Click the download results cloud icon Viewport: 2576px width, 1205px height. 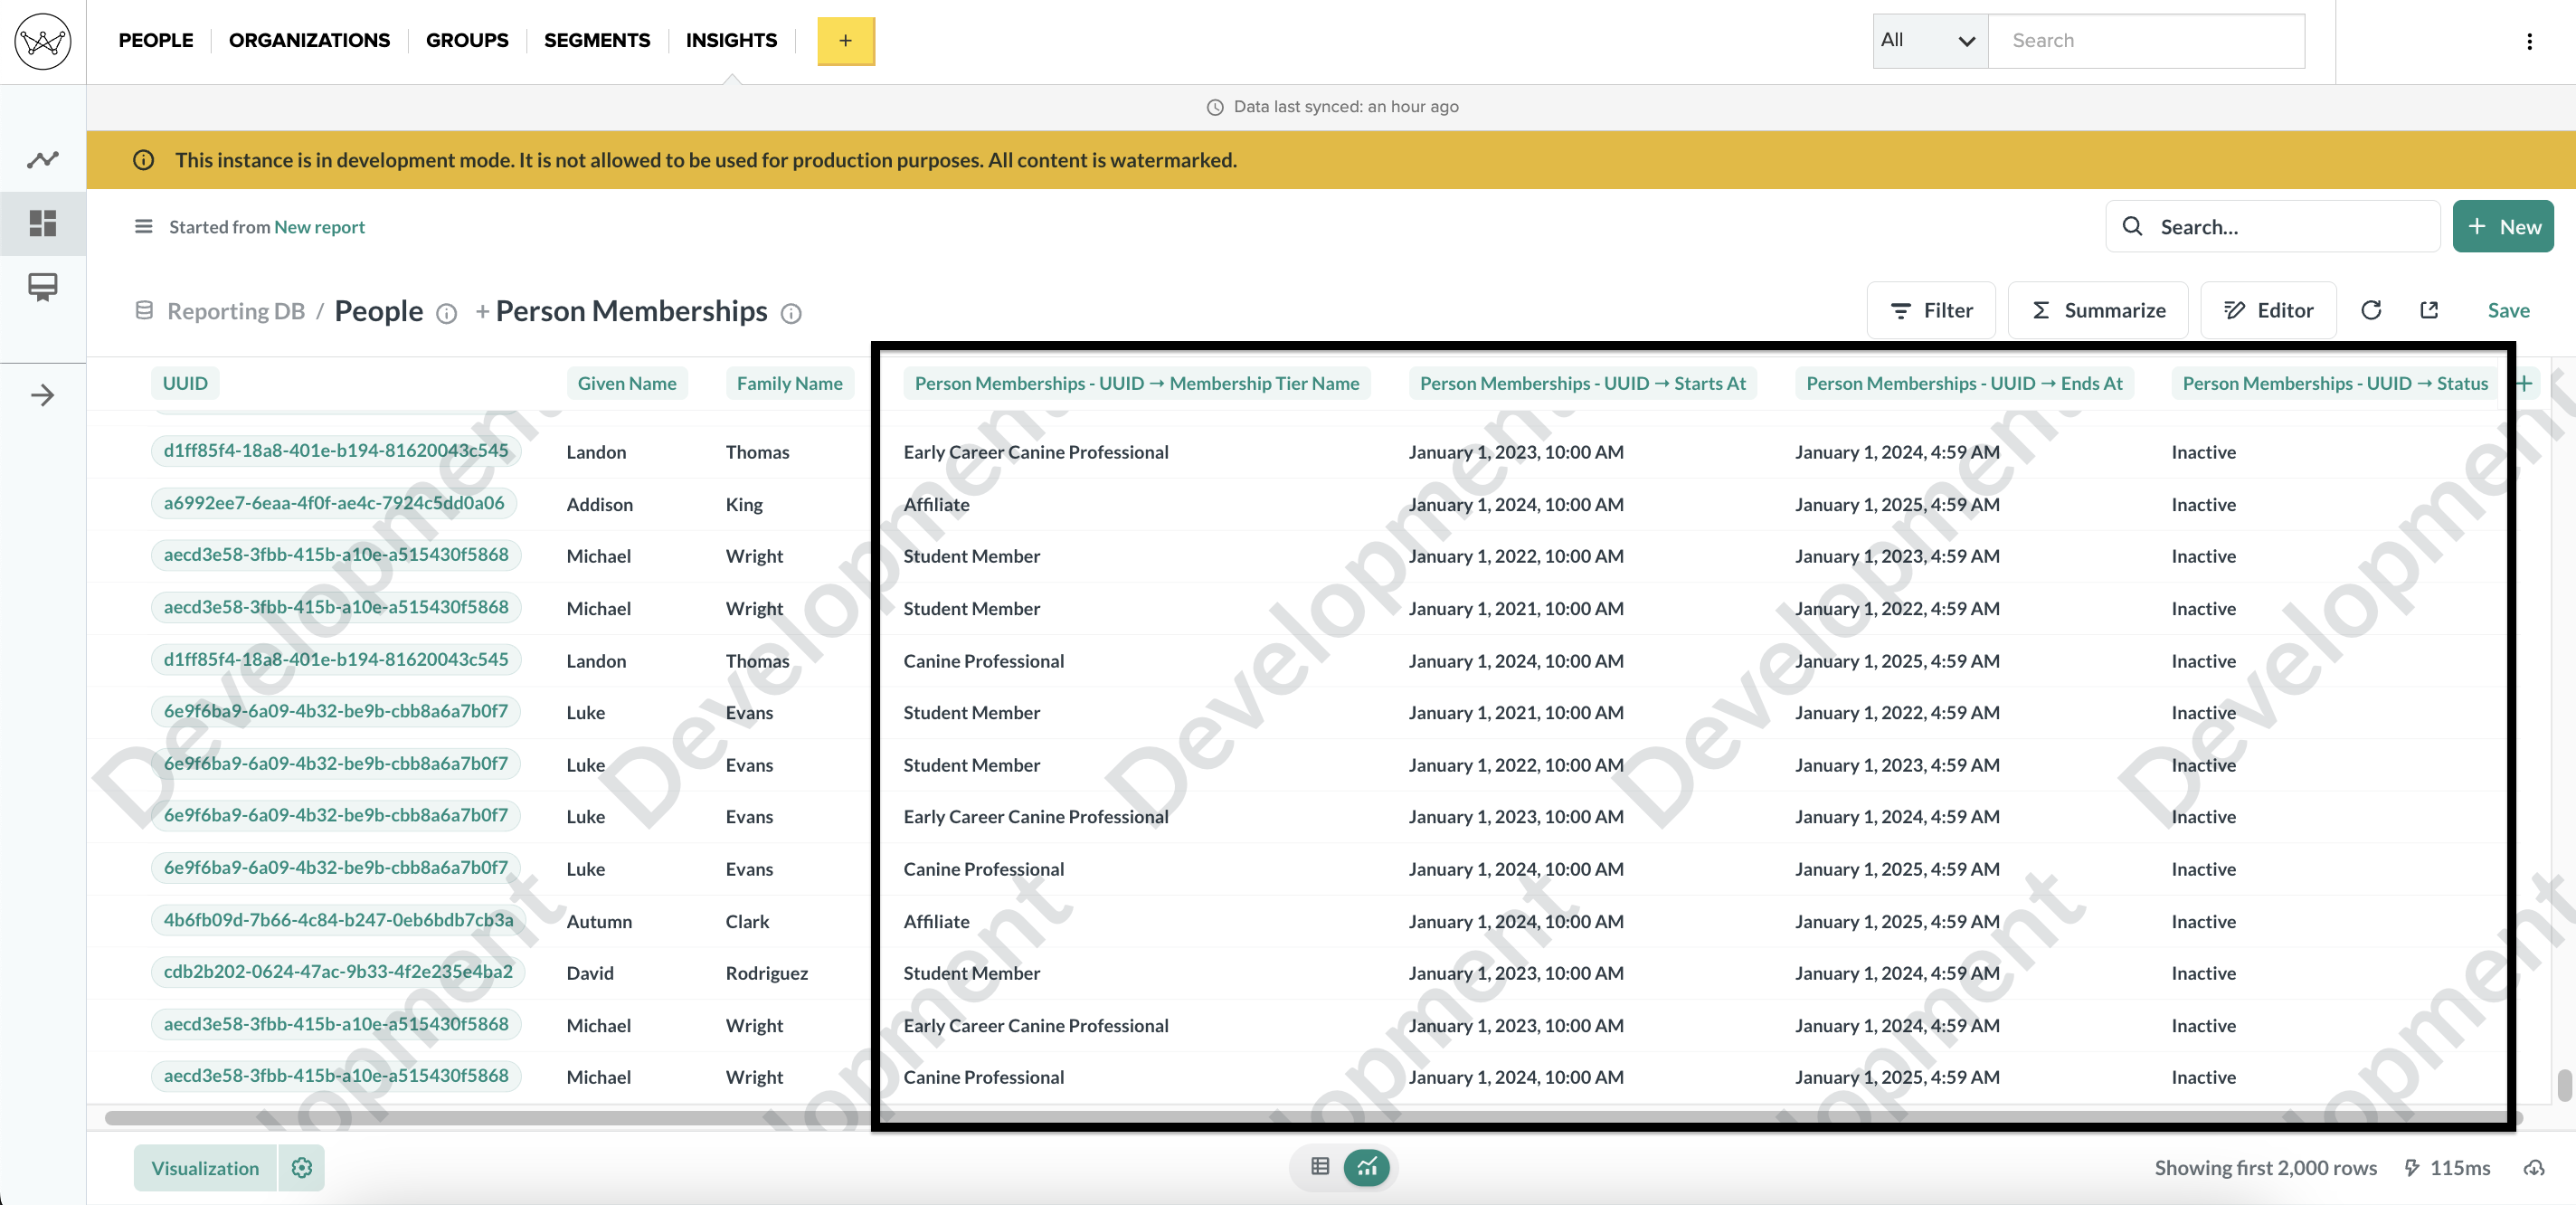[x=2534, y=1168]
